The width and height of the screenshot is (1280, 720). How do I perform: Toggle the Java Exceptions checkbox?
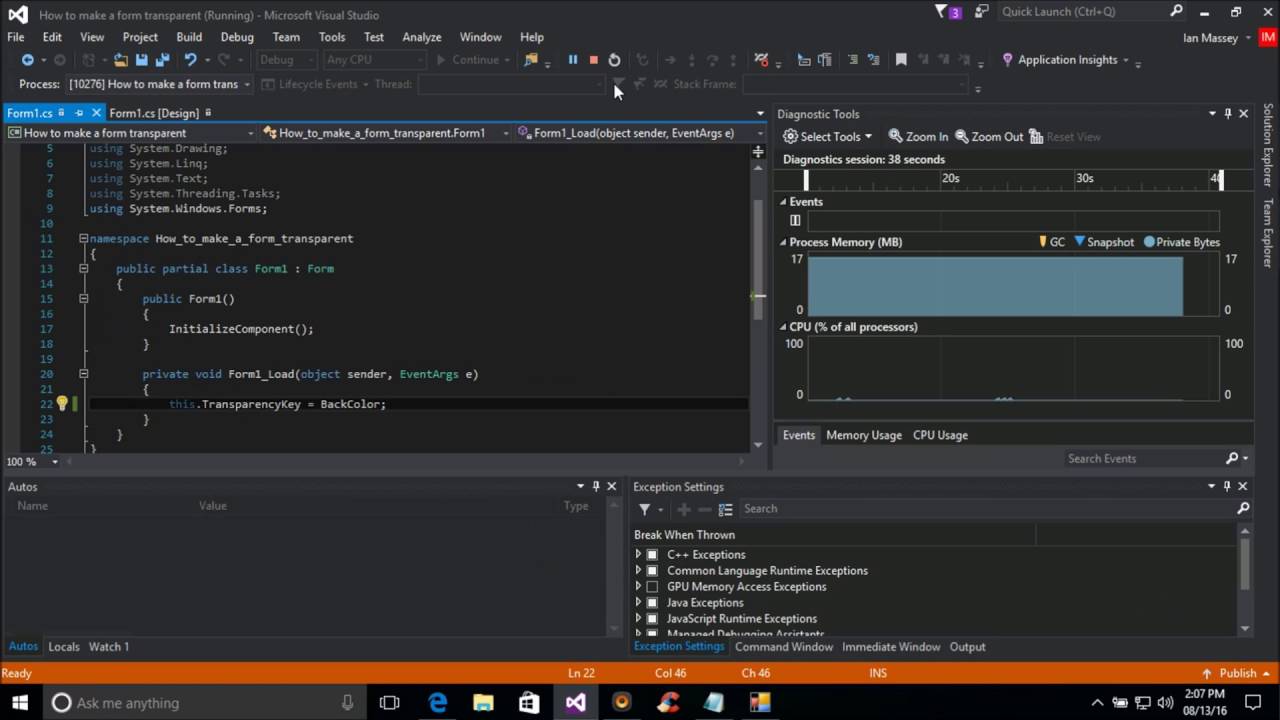tap(652, 603)
